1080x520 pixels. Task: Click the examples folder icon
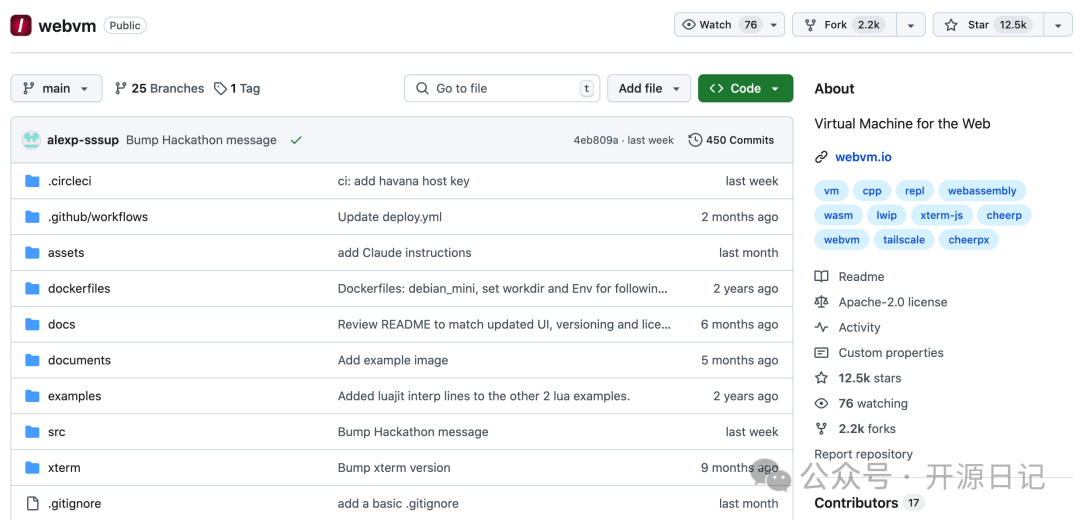pyautogui.click(x=32, y=396)
